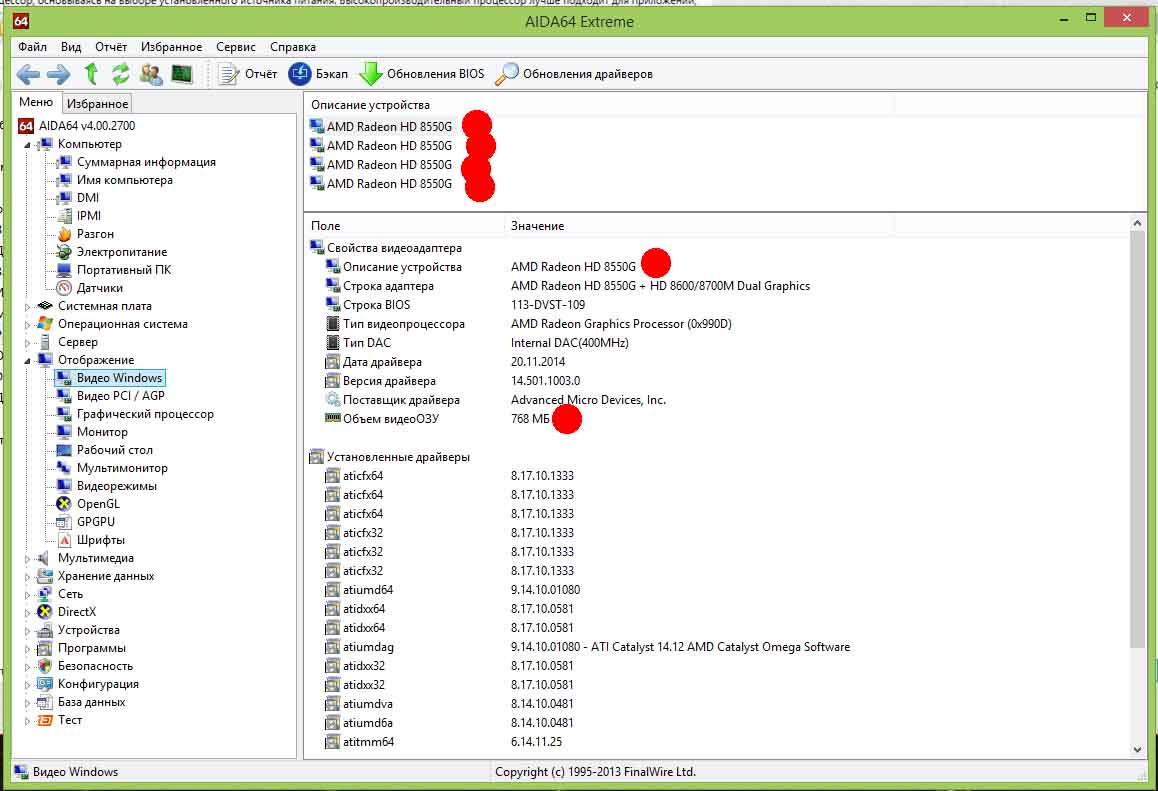
Task: Select the atitmm64 driver row
Action: 716,742
